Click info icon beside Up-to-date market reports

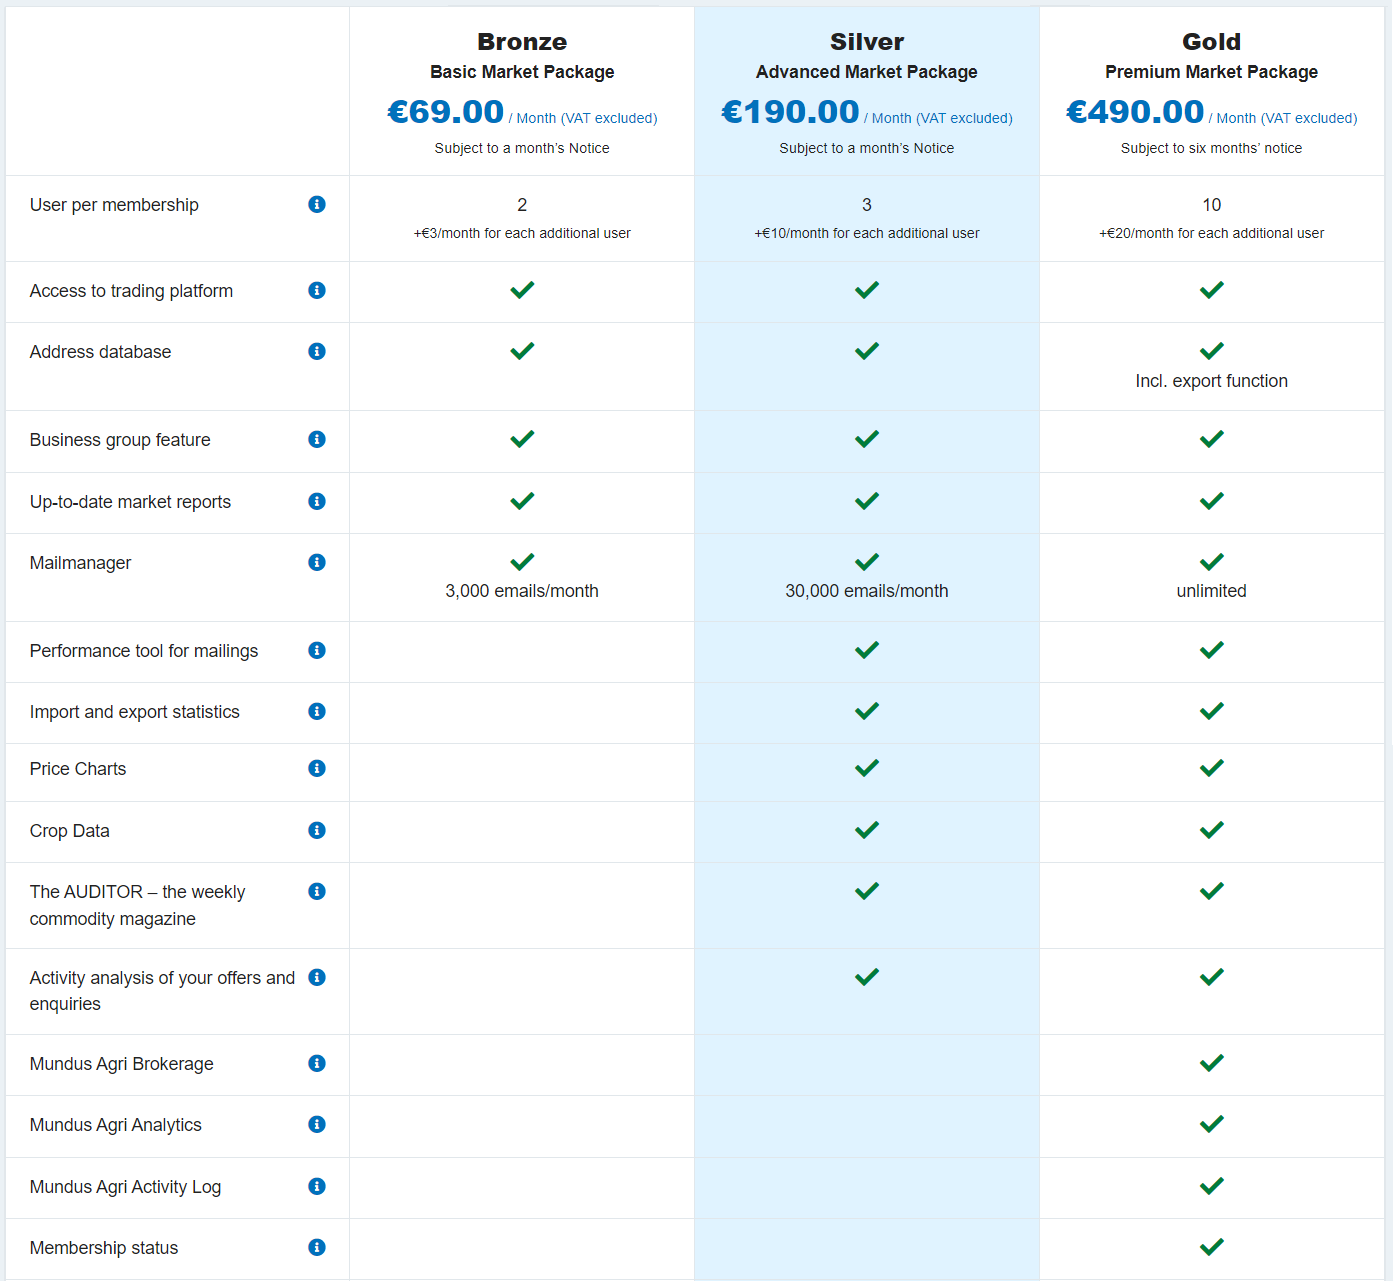point(317,501)
